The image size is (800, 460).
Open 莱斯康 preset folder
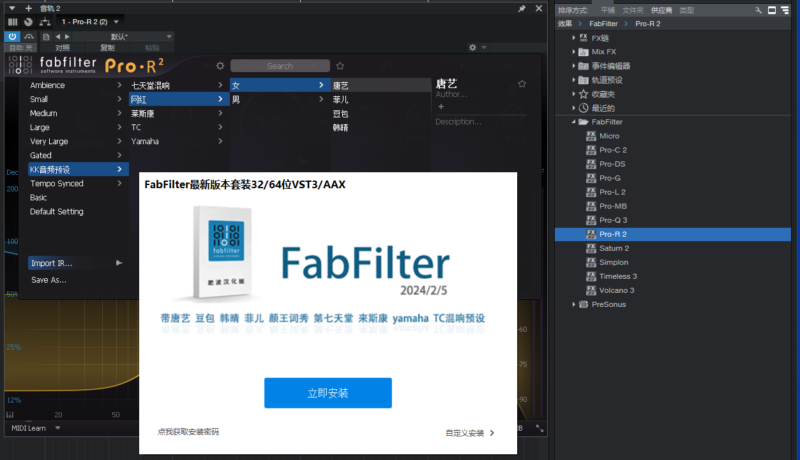tap(177, 113)
